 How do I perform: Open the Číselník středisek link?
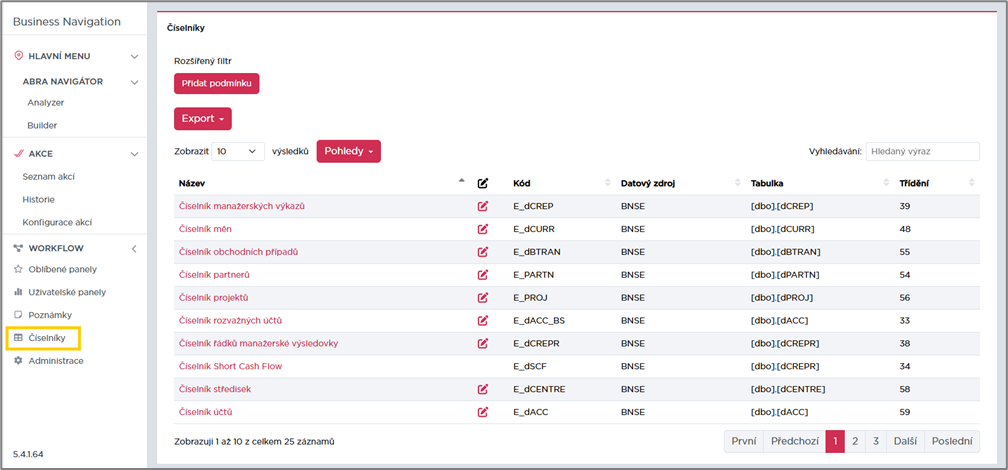point(215,389)
